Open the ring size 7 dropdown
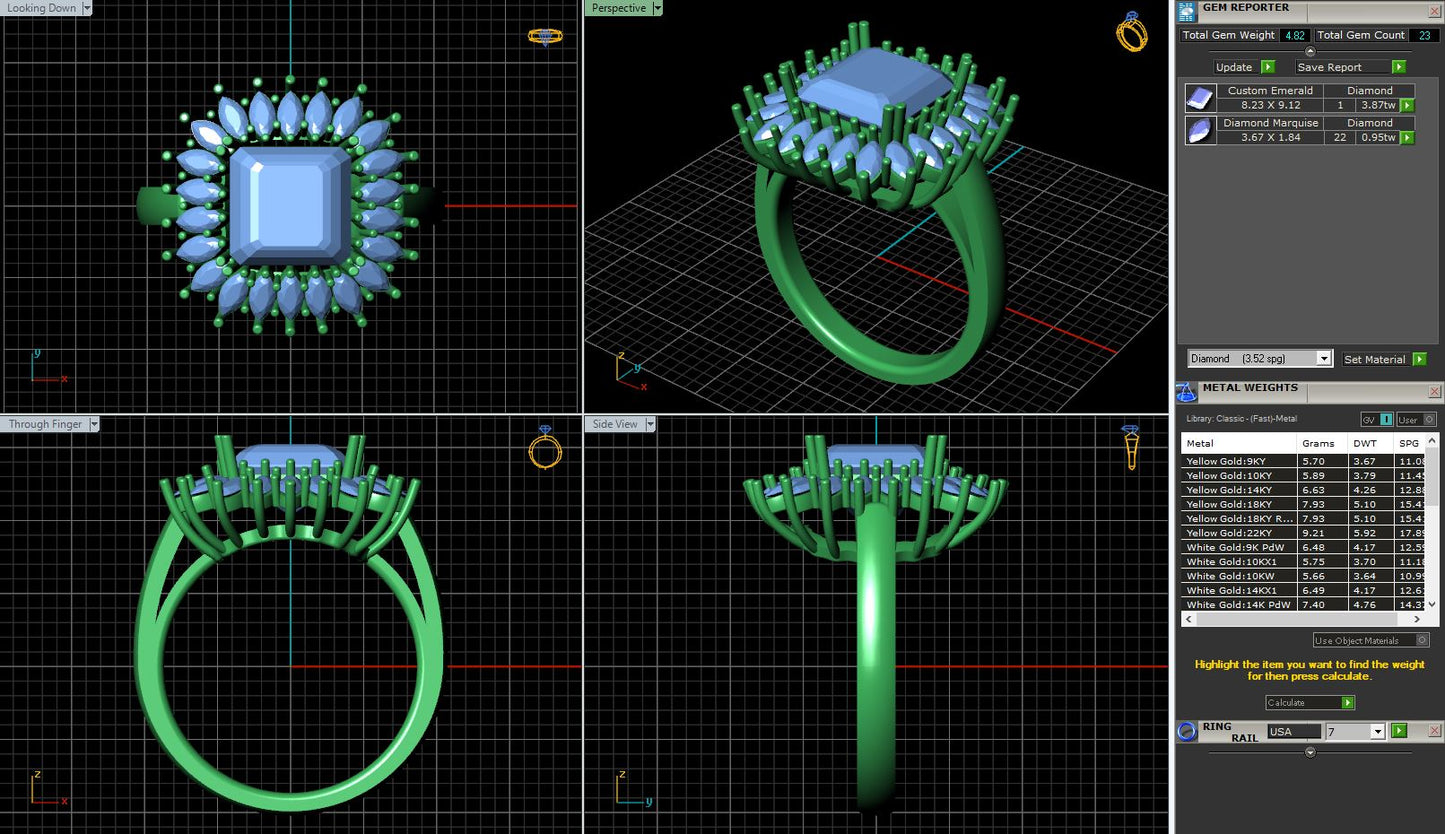The height and width of the screenshot is (834, 1445). 1377,732
